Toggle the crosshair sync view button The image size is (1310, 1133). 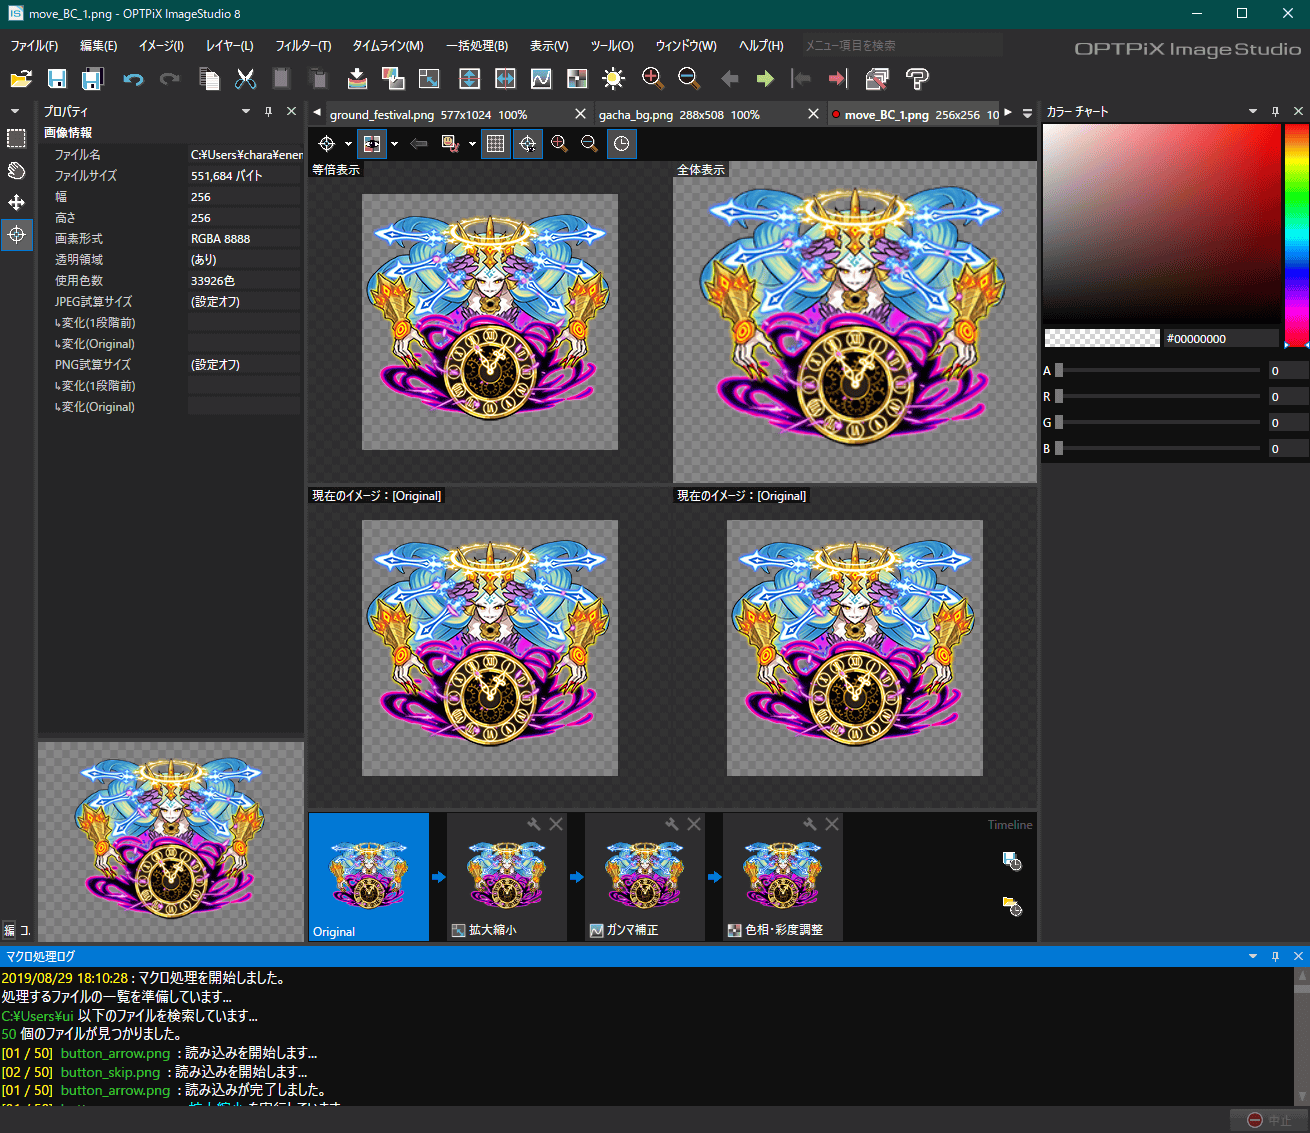coord(528,144)
